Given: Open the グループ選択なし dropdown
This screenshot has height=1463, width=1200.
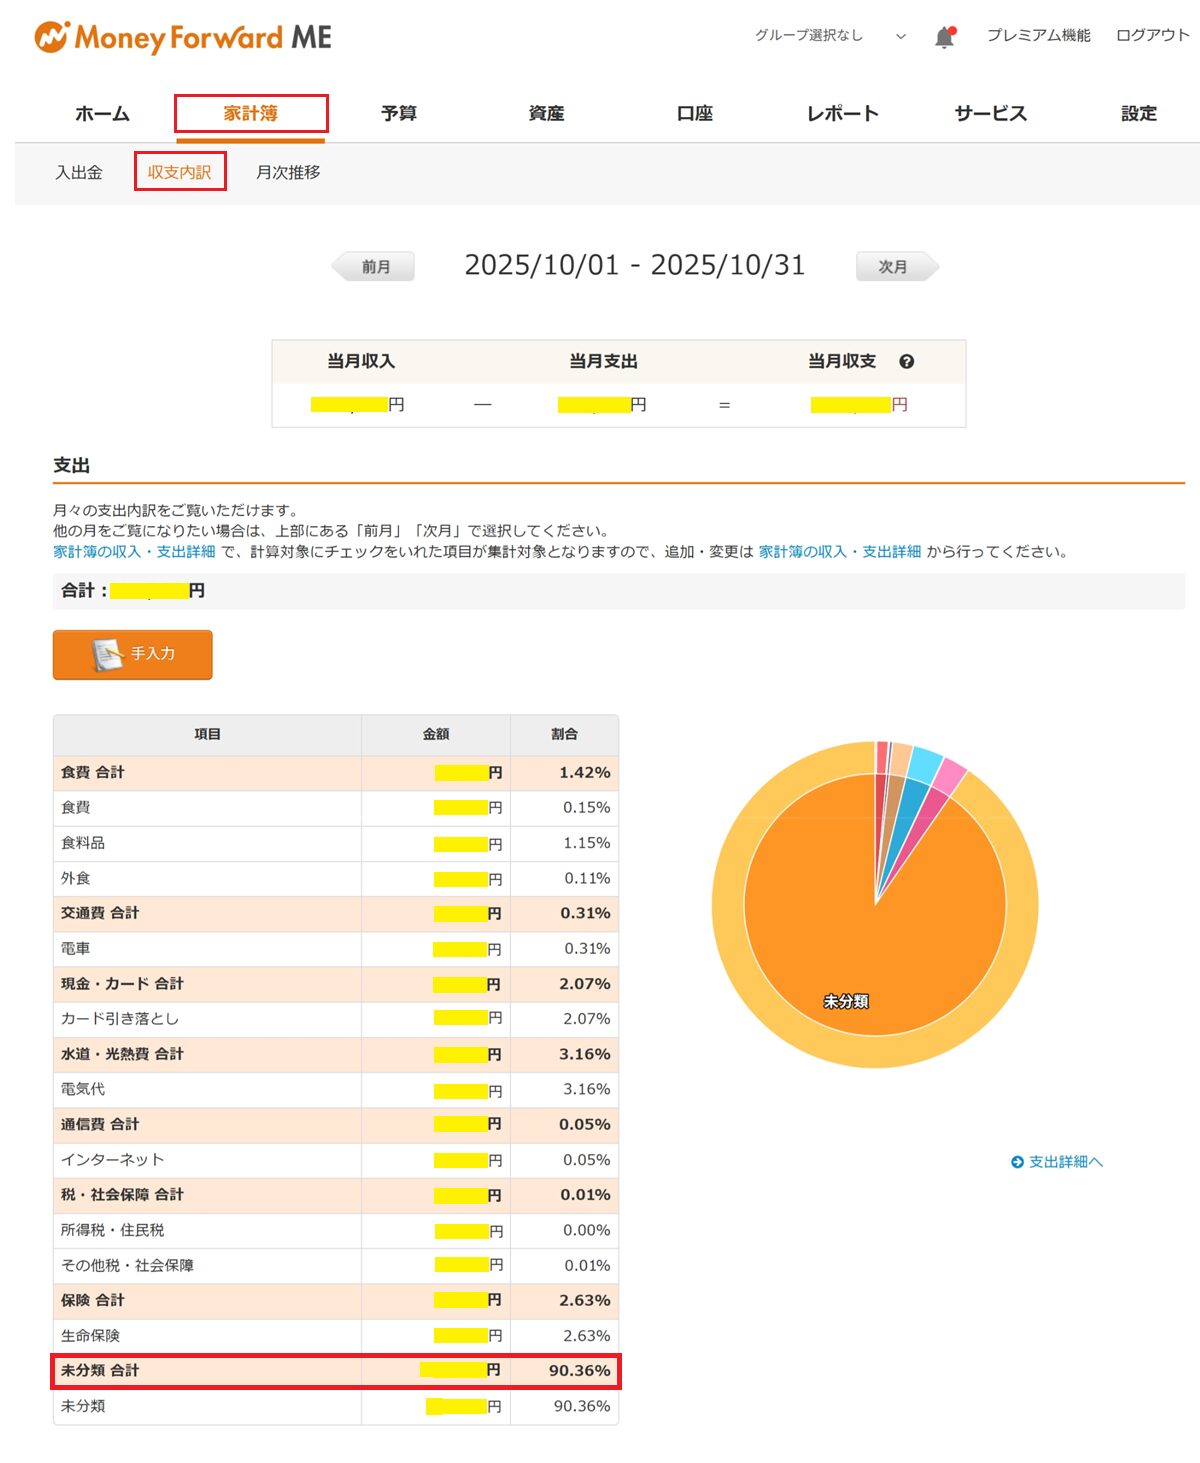Looking at the screenshot, I should [829, 36].
